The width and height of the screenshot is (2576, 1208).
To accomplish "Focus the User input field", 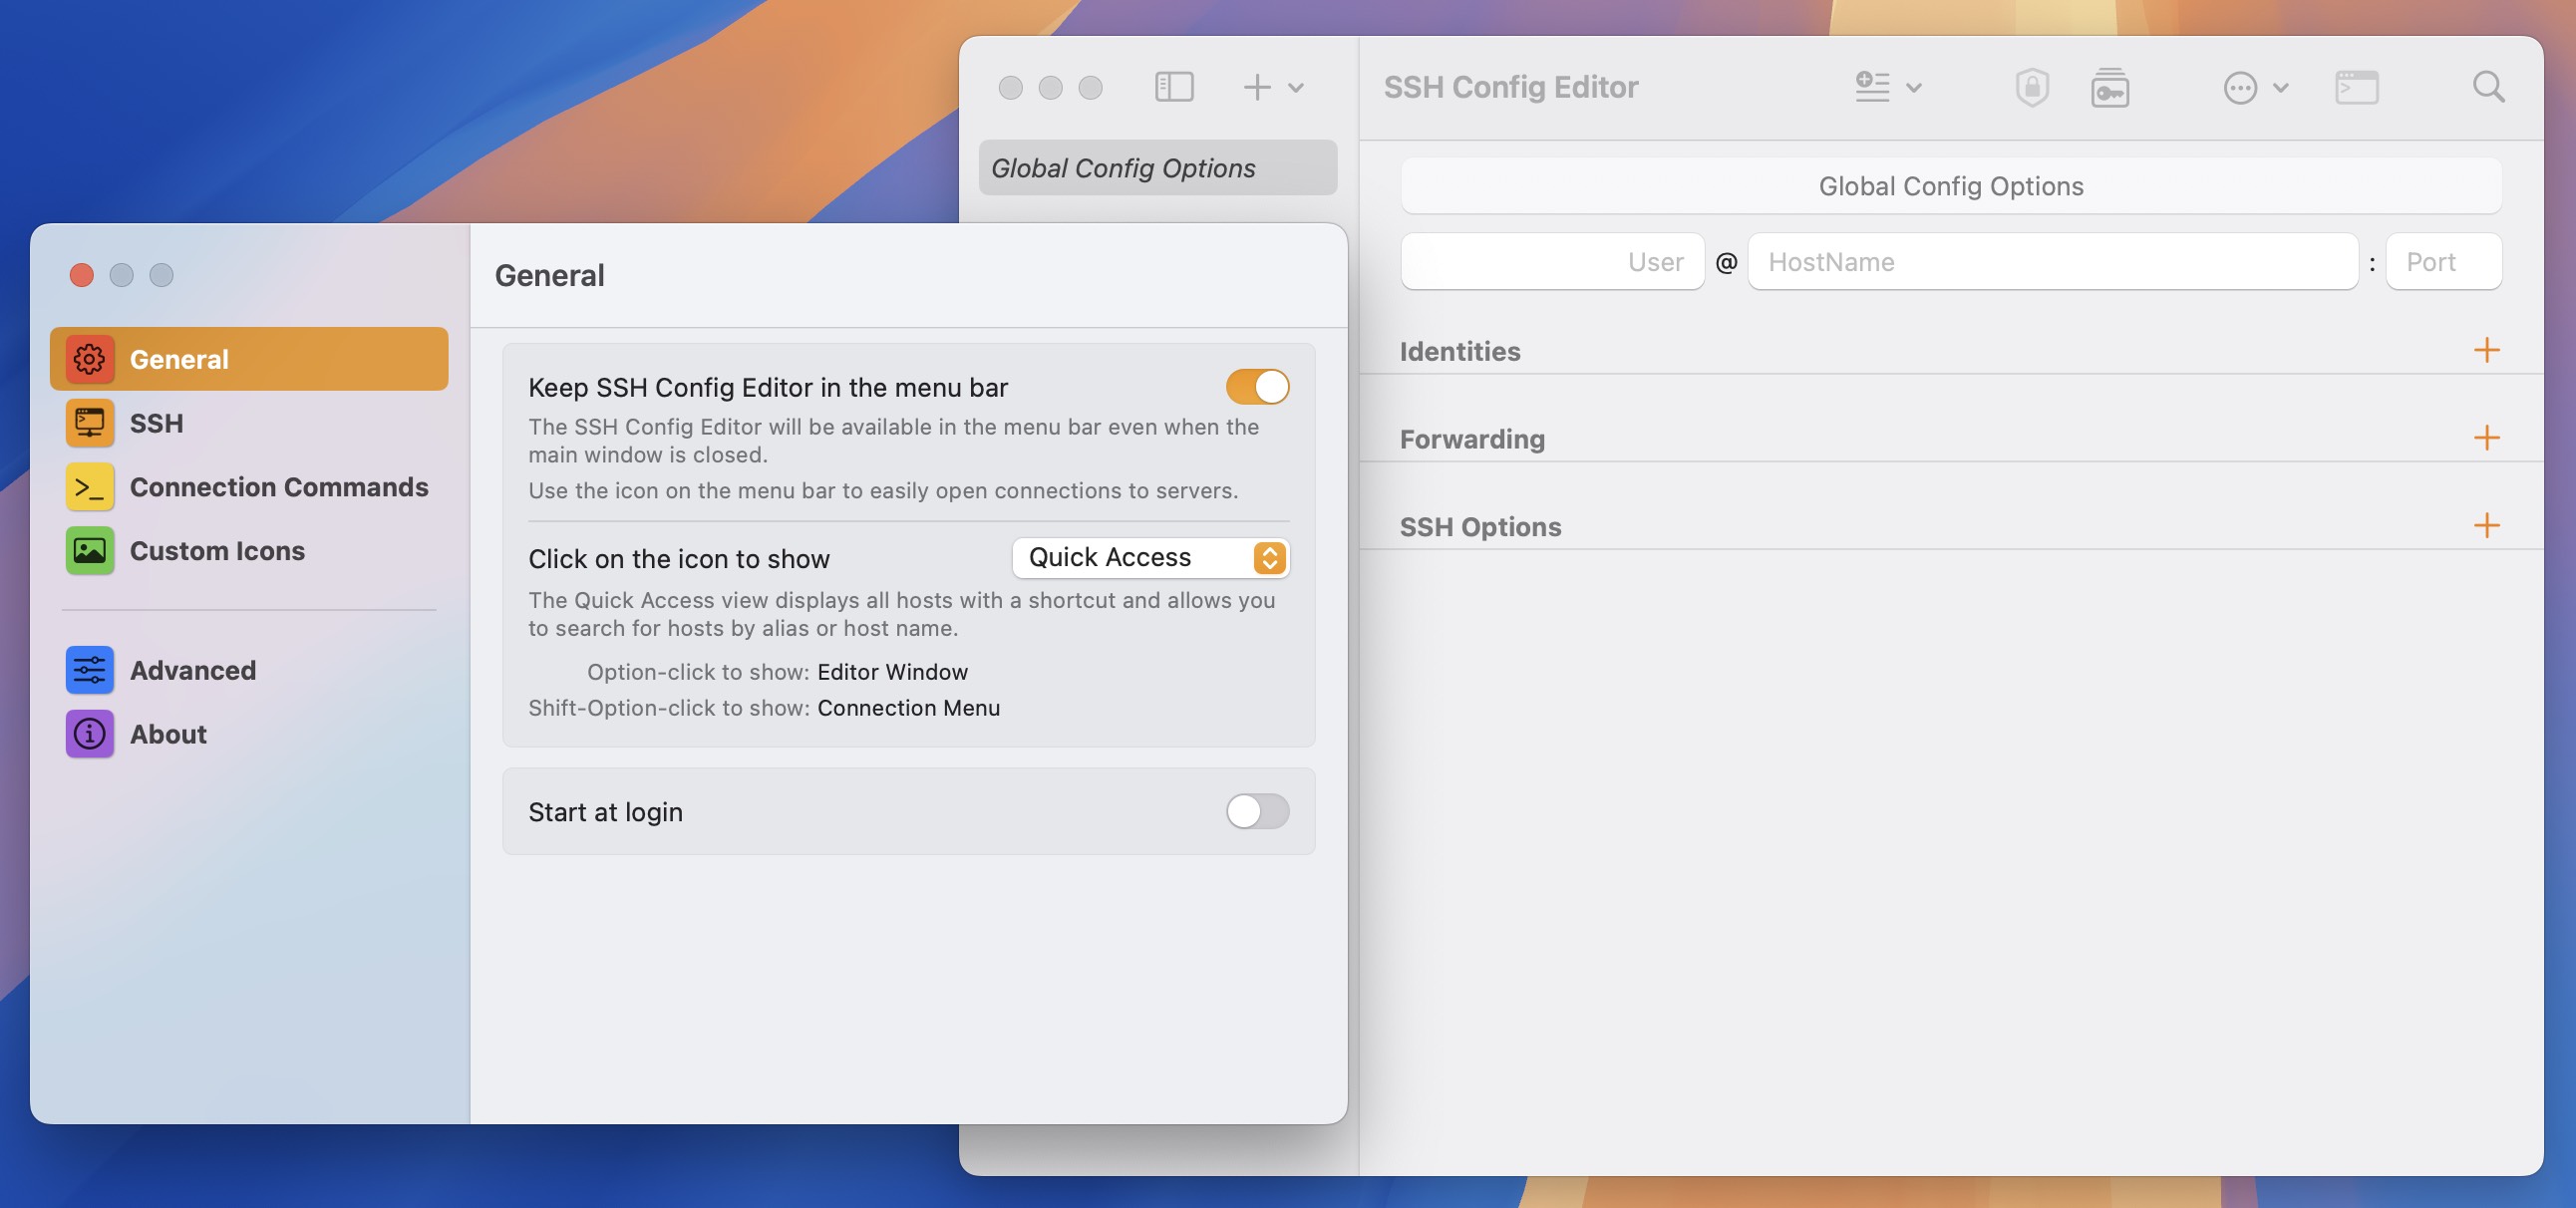I will 1552,262.
